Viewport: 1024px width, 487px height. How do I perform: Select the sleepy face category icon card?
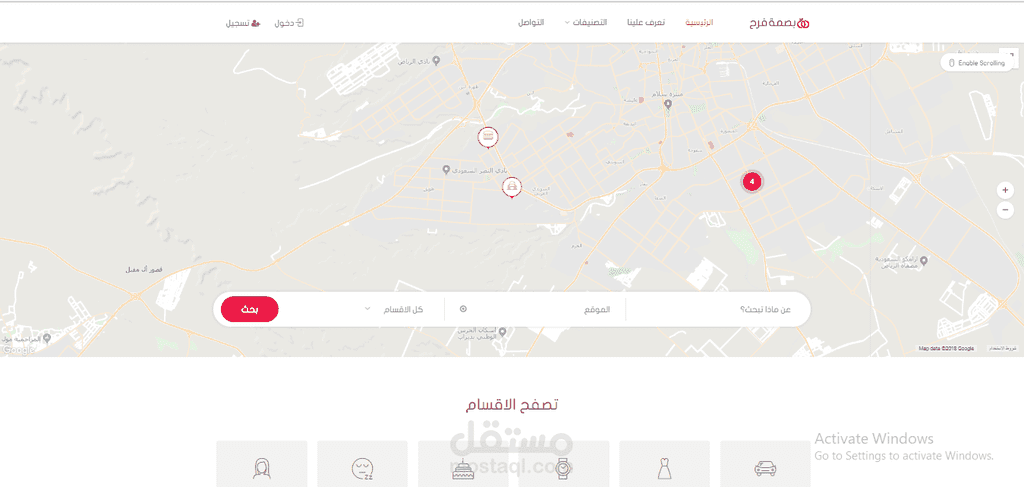tap(362, 463)
